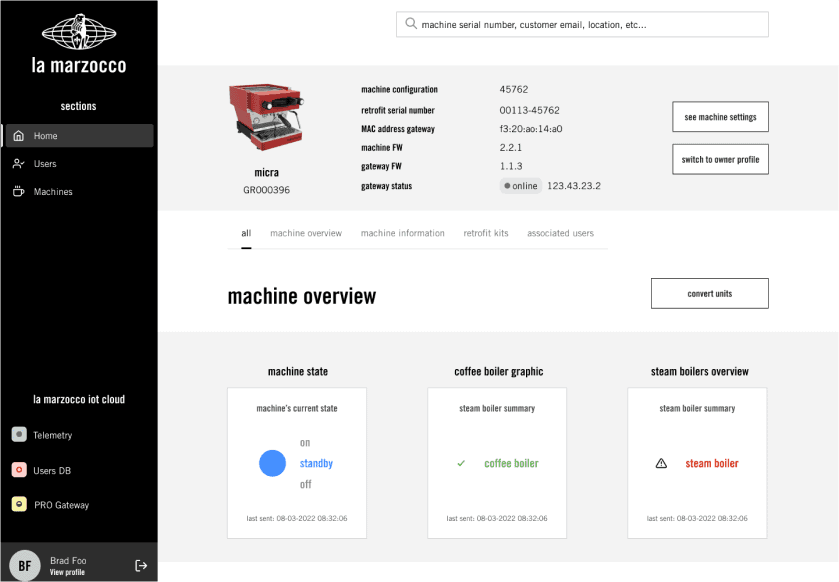Click the online status badge
This screenshot has height=582, width=839.
tap(521, 186)
